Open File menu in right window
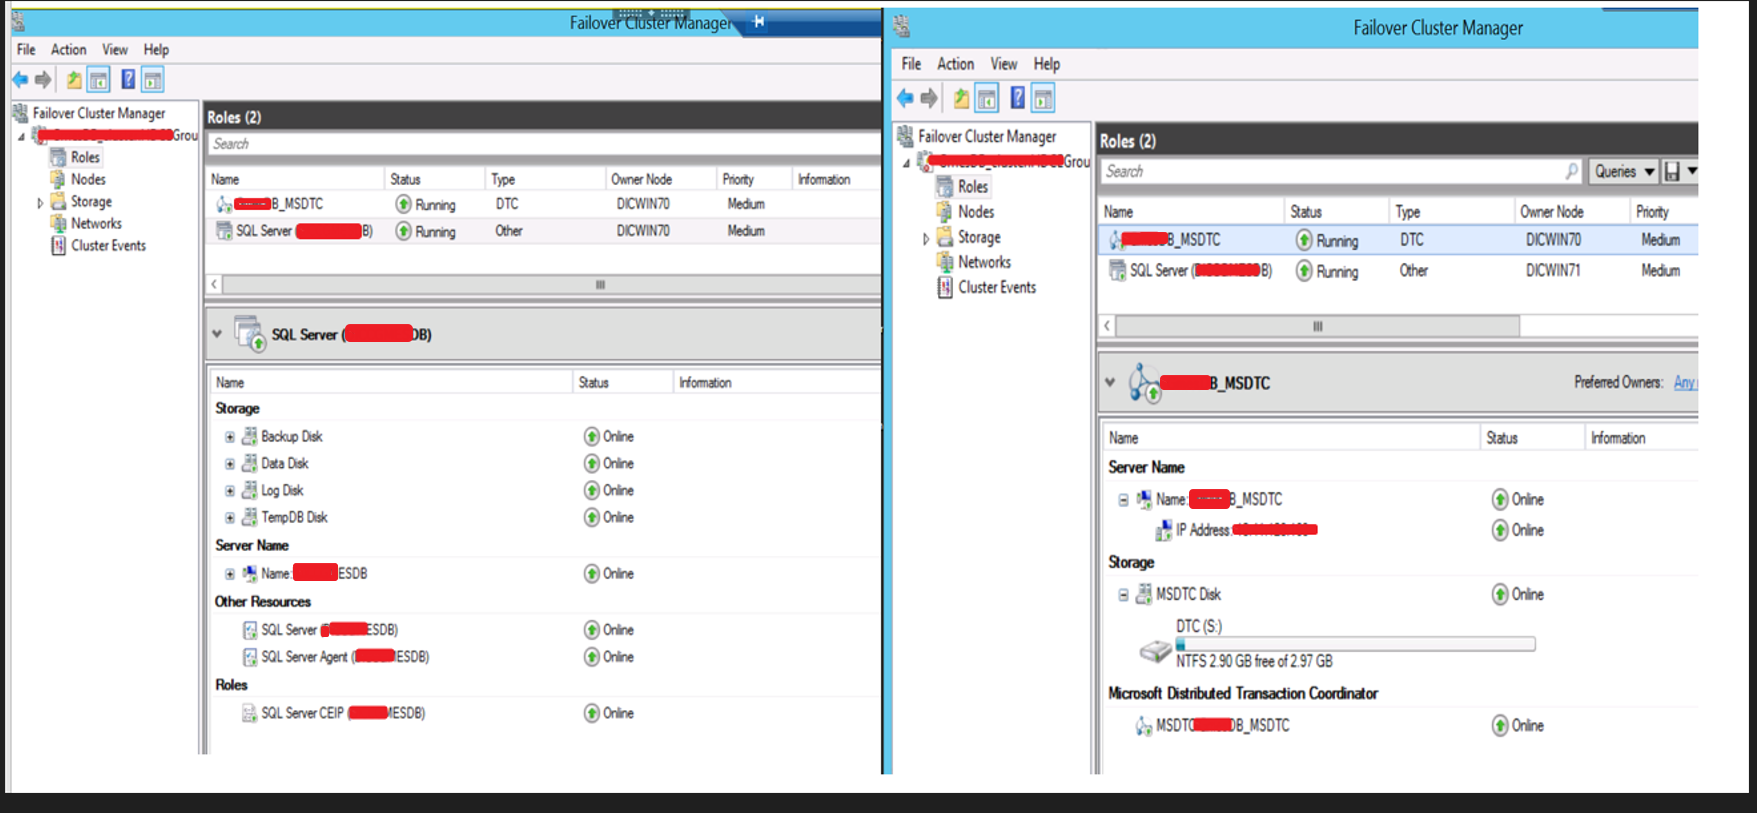This screenshot has width=1757, height=813. (x=911, y=64)
